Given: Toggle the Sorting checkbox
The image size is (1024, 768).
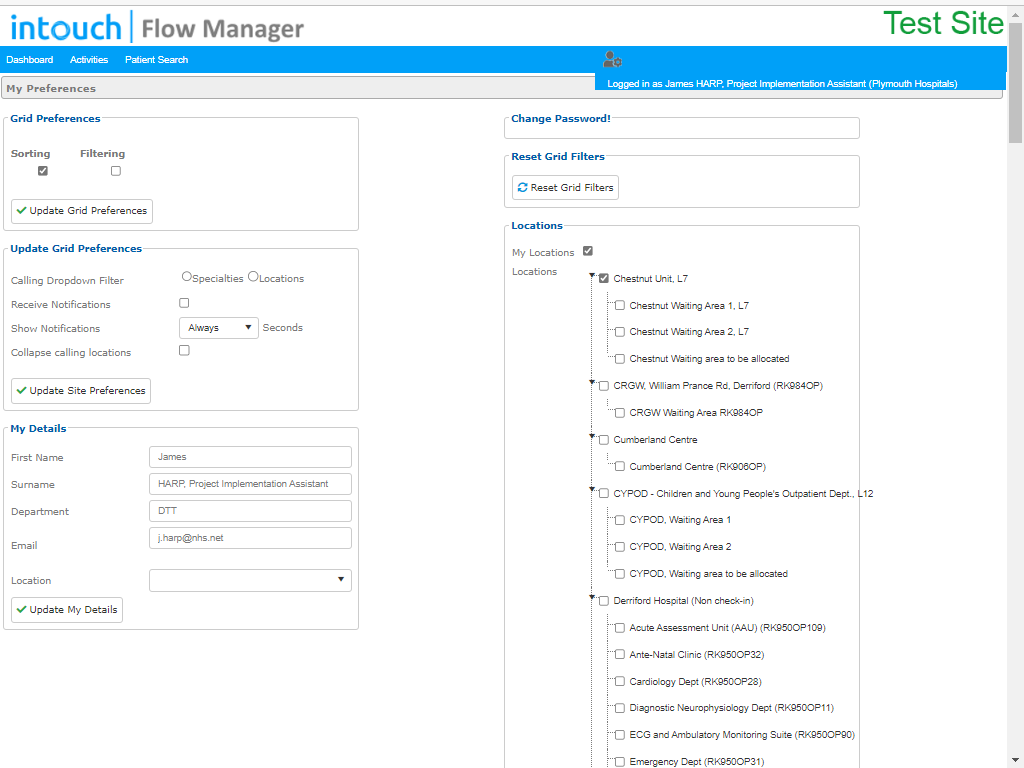Looking at the screenshot, I should click(42, 170).
